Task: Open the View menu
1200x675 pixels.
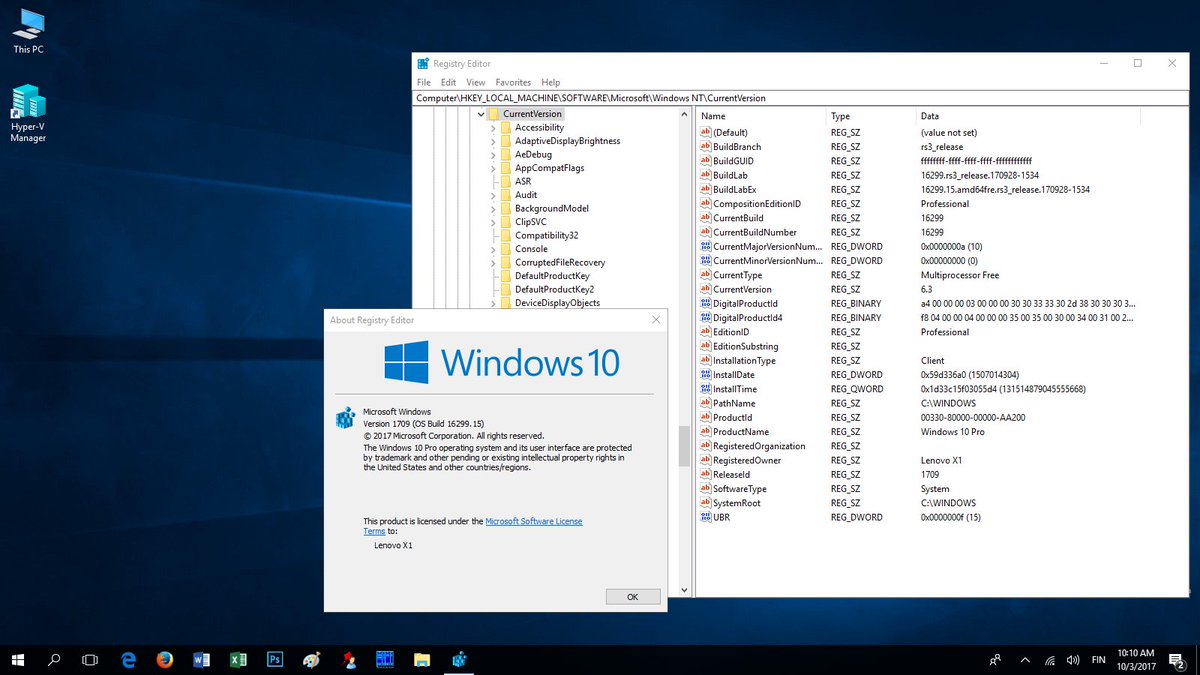Action: click(476, 82)
